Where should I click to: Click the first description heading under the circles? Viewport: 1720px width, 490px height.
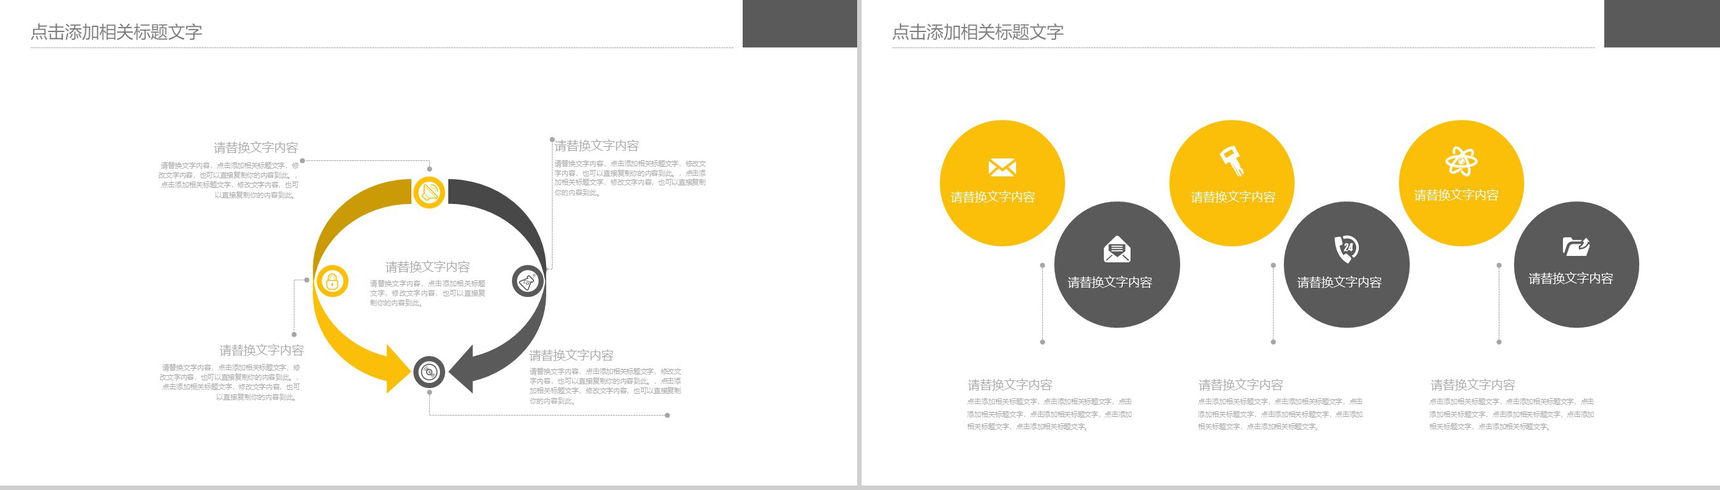pyautogui.click(x=1009, y=385)
